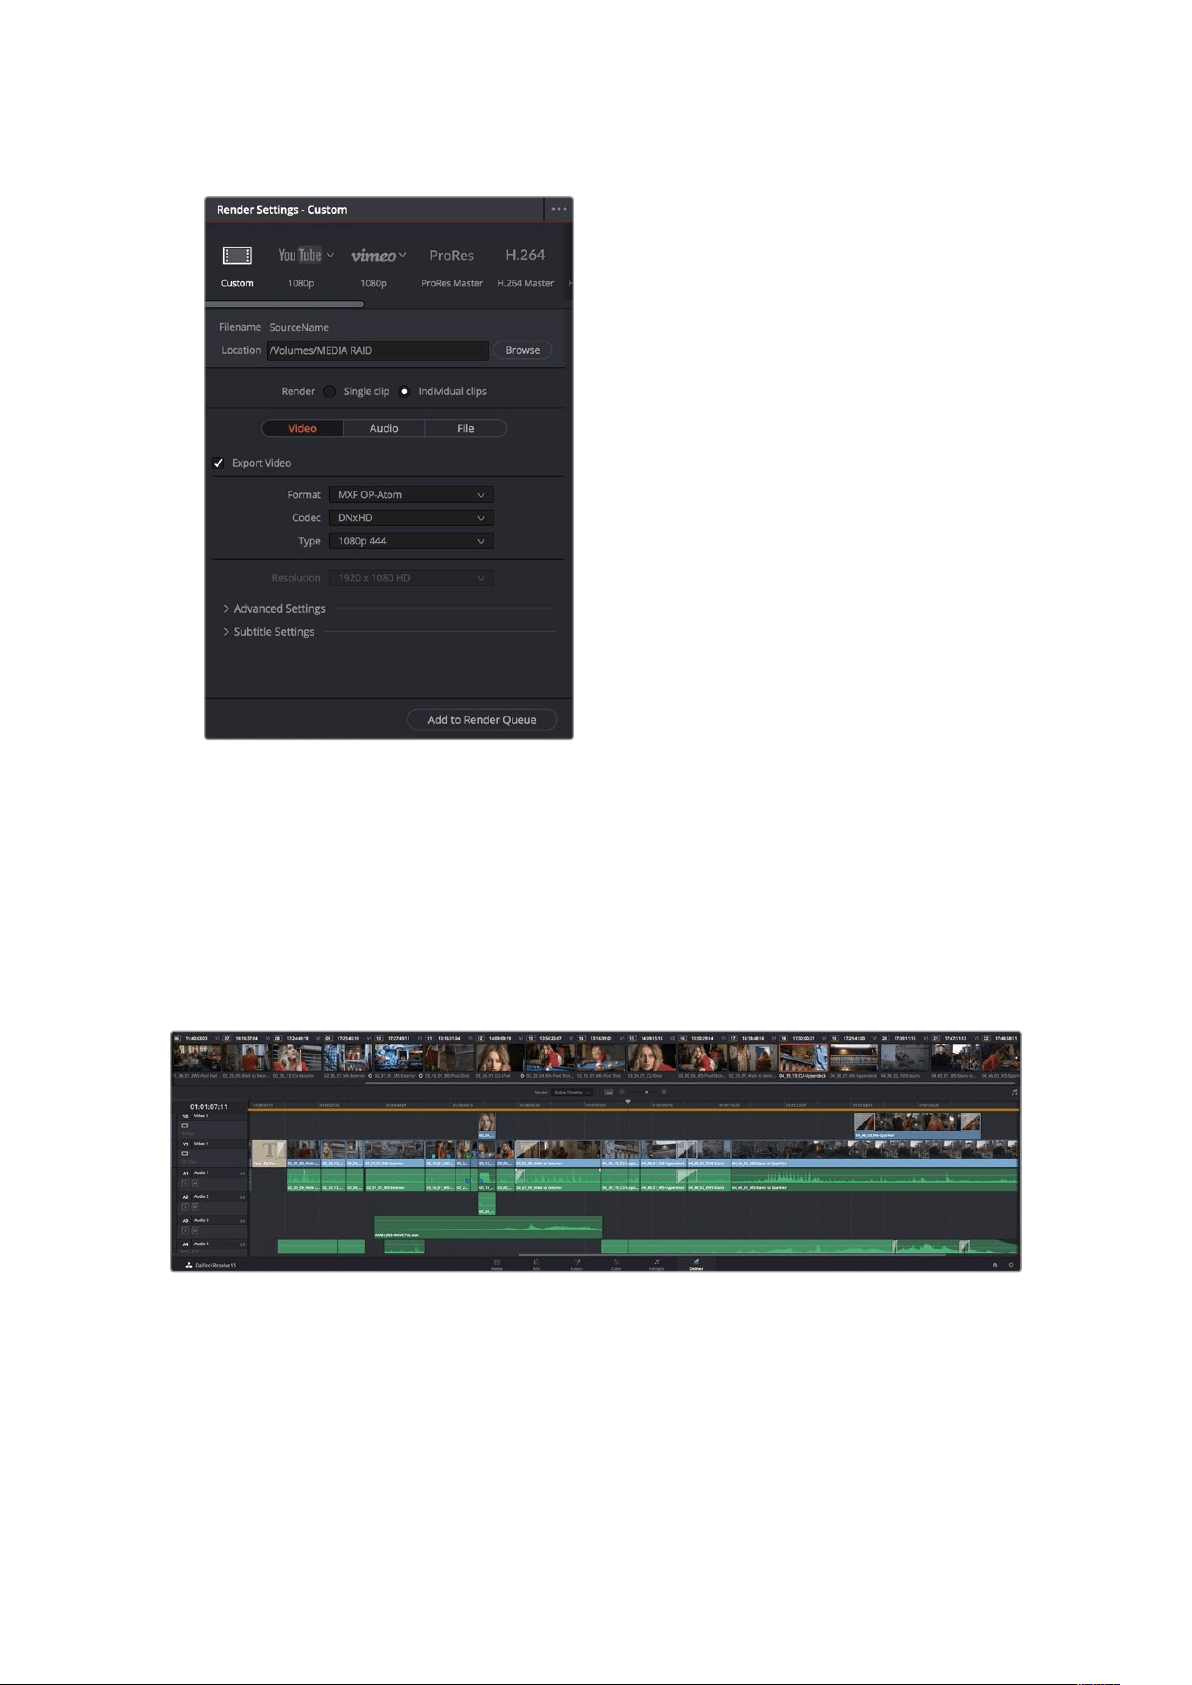Click the Home project manager icon
This screenshot has height=1685, width=1192.
click(x=995, y=1265)
